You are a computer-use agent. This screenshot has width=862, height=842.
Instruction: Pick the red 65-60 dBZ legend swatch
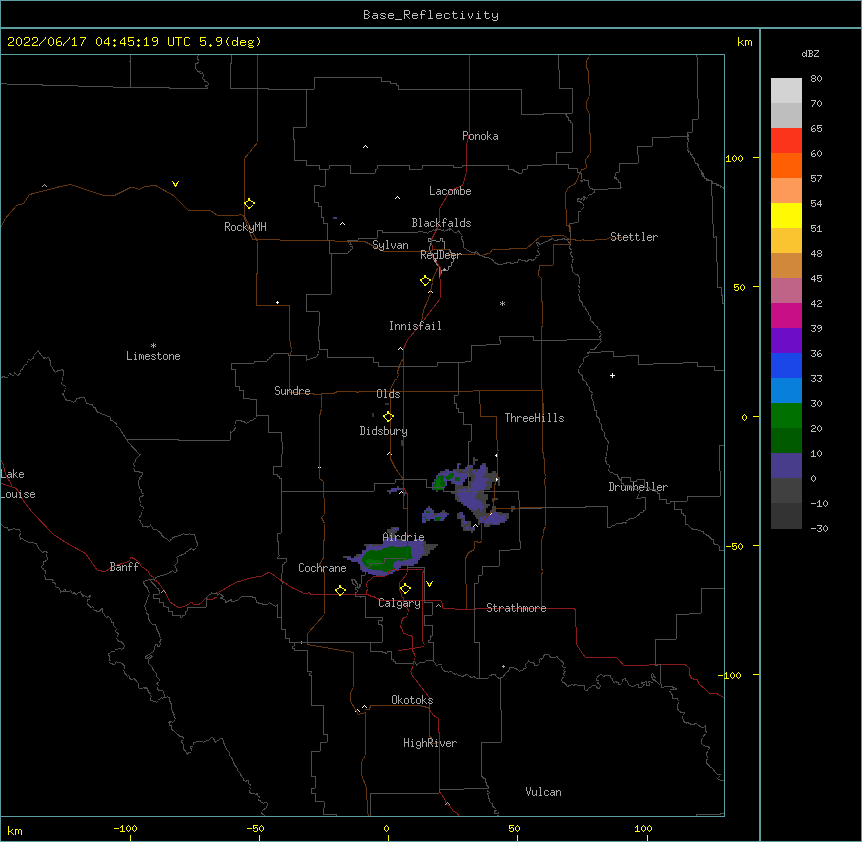786,140
